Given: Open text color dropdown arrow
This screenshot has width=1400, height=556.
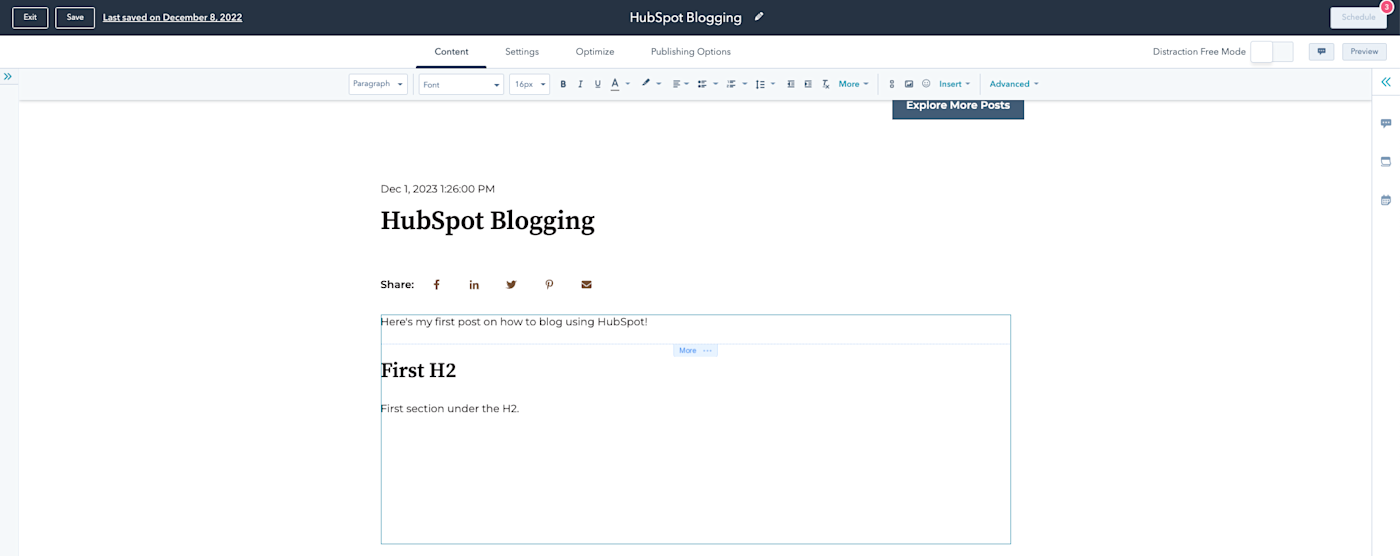Looking at the screenshot, I should coord(628,84).
